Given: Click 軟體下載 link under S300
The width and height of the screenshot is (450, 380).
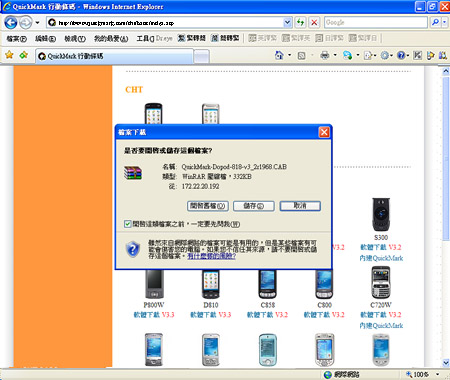Looking at the screenshot, I should click(373, 247).
